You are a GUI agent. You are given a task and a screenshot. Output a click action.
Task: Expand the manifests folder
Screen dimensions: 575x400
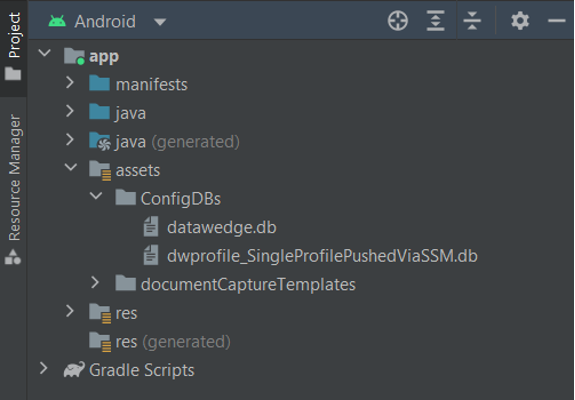tap(70, 82)
